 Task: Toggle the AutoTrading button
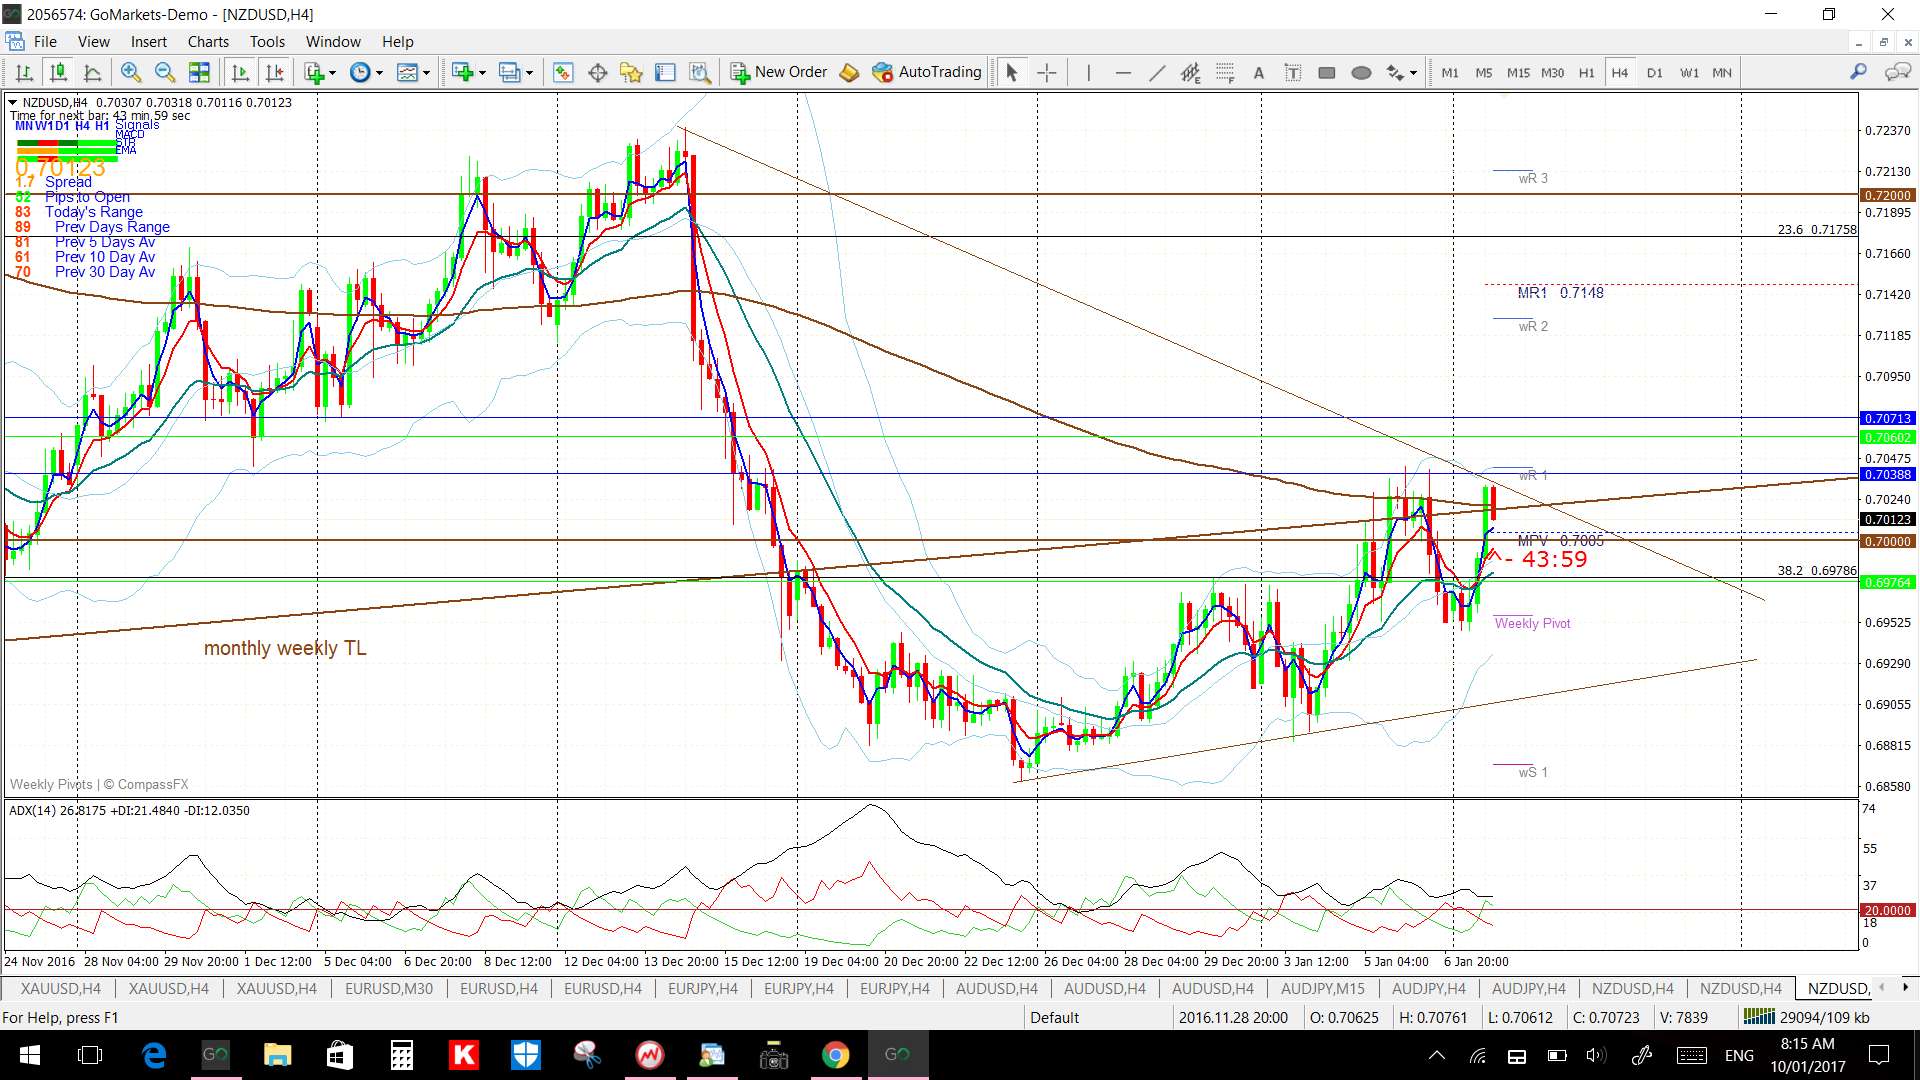[927, 72]
